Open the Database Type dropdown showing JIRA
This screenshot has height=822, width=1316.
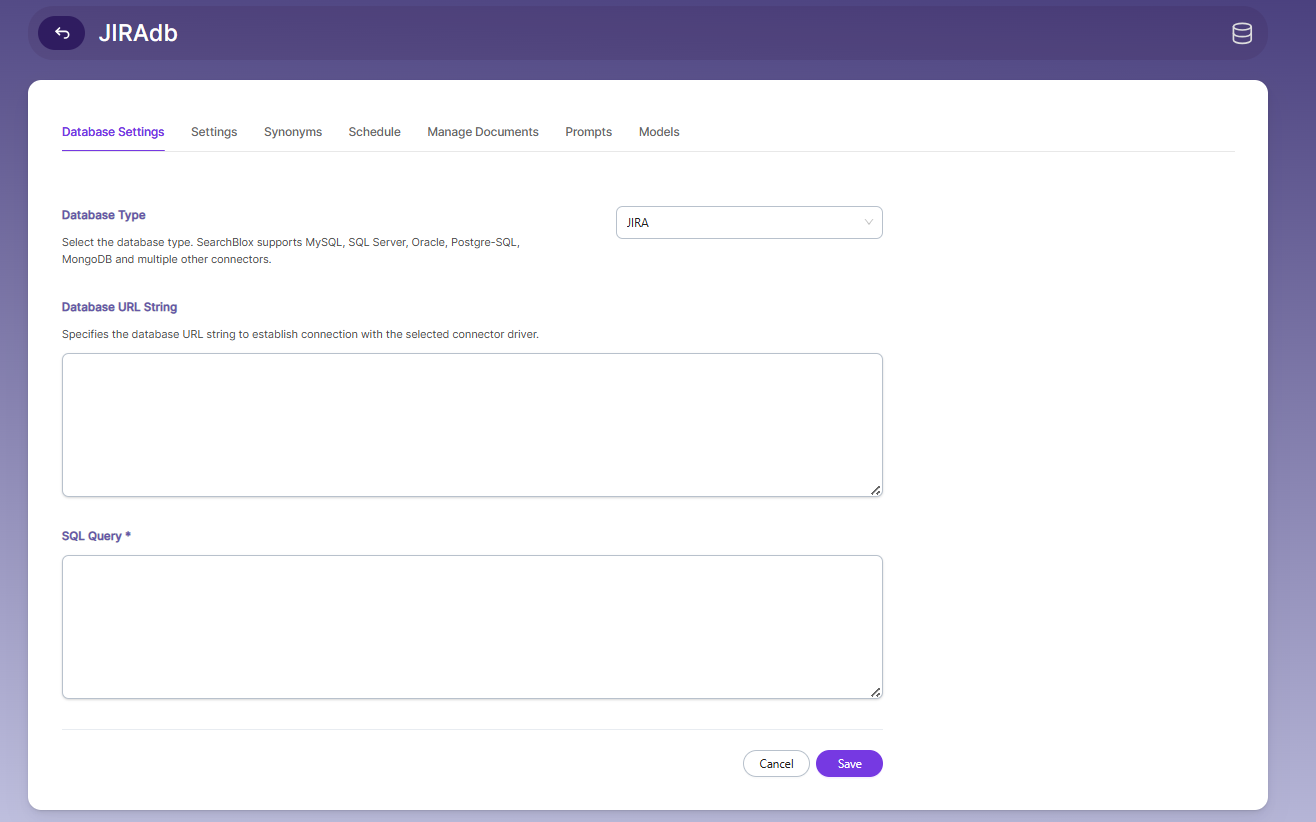click(749, 222)
